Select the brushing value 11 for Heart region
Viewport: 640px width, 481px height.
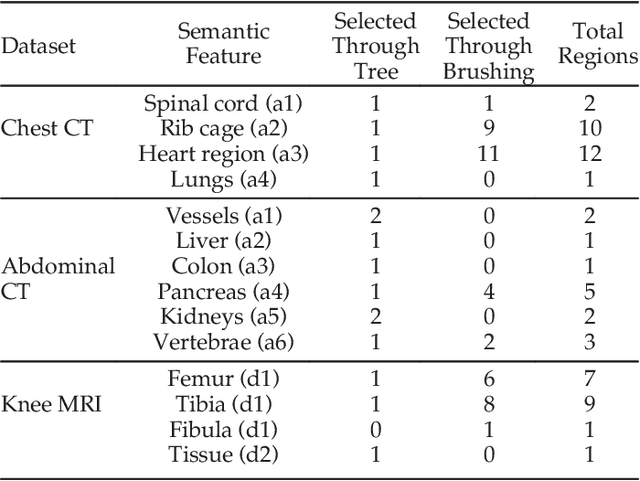pos(489,153)
